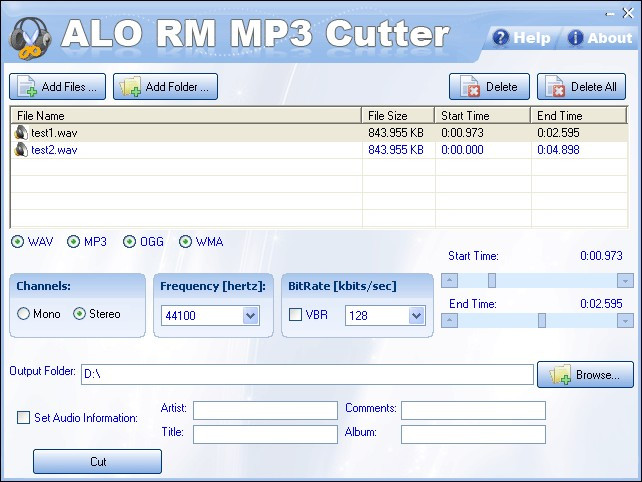Sort by File Size column header
The image size is (642, 482).
click(x=398, y=115)
